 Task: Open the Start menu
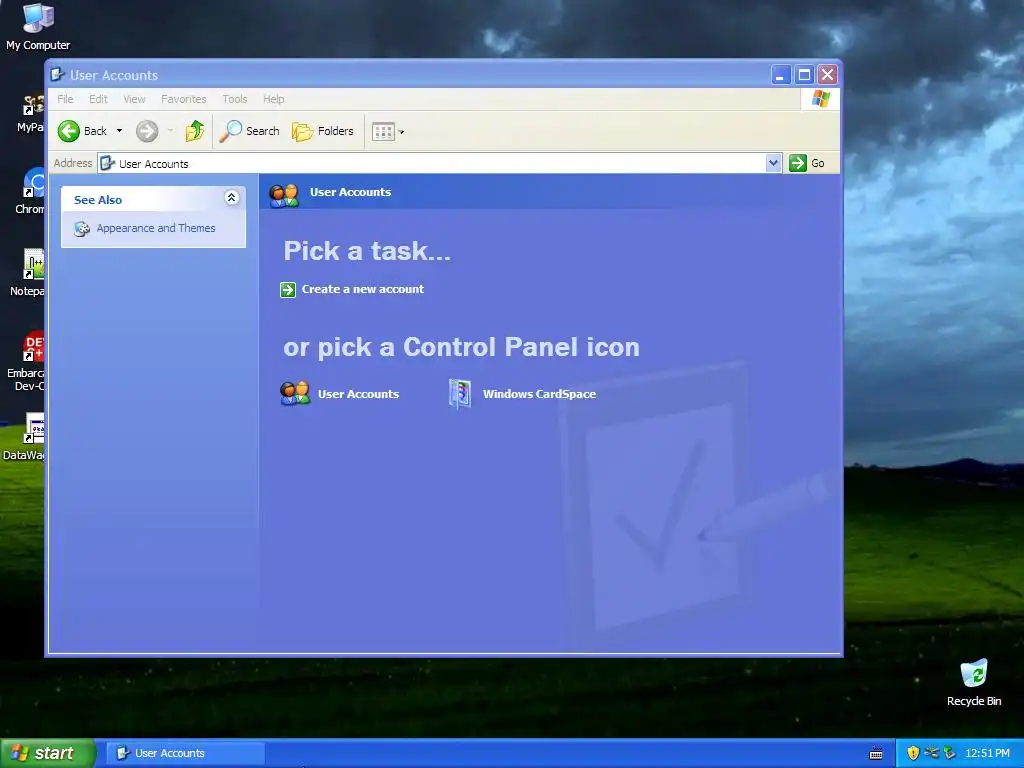[x=47, y=753]
